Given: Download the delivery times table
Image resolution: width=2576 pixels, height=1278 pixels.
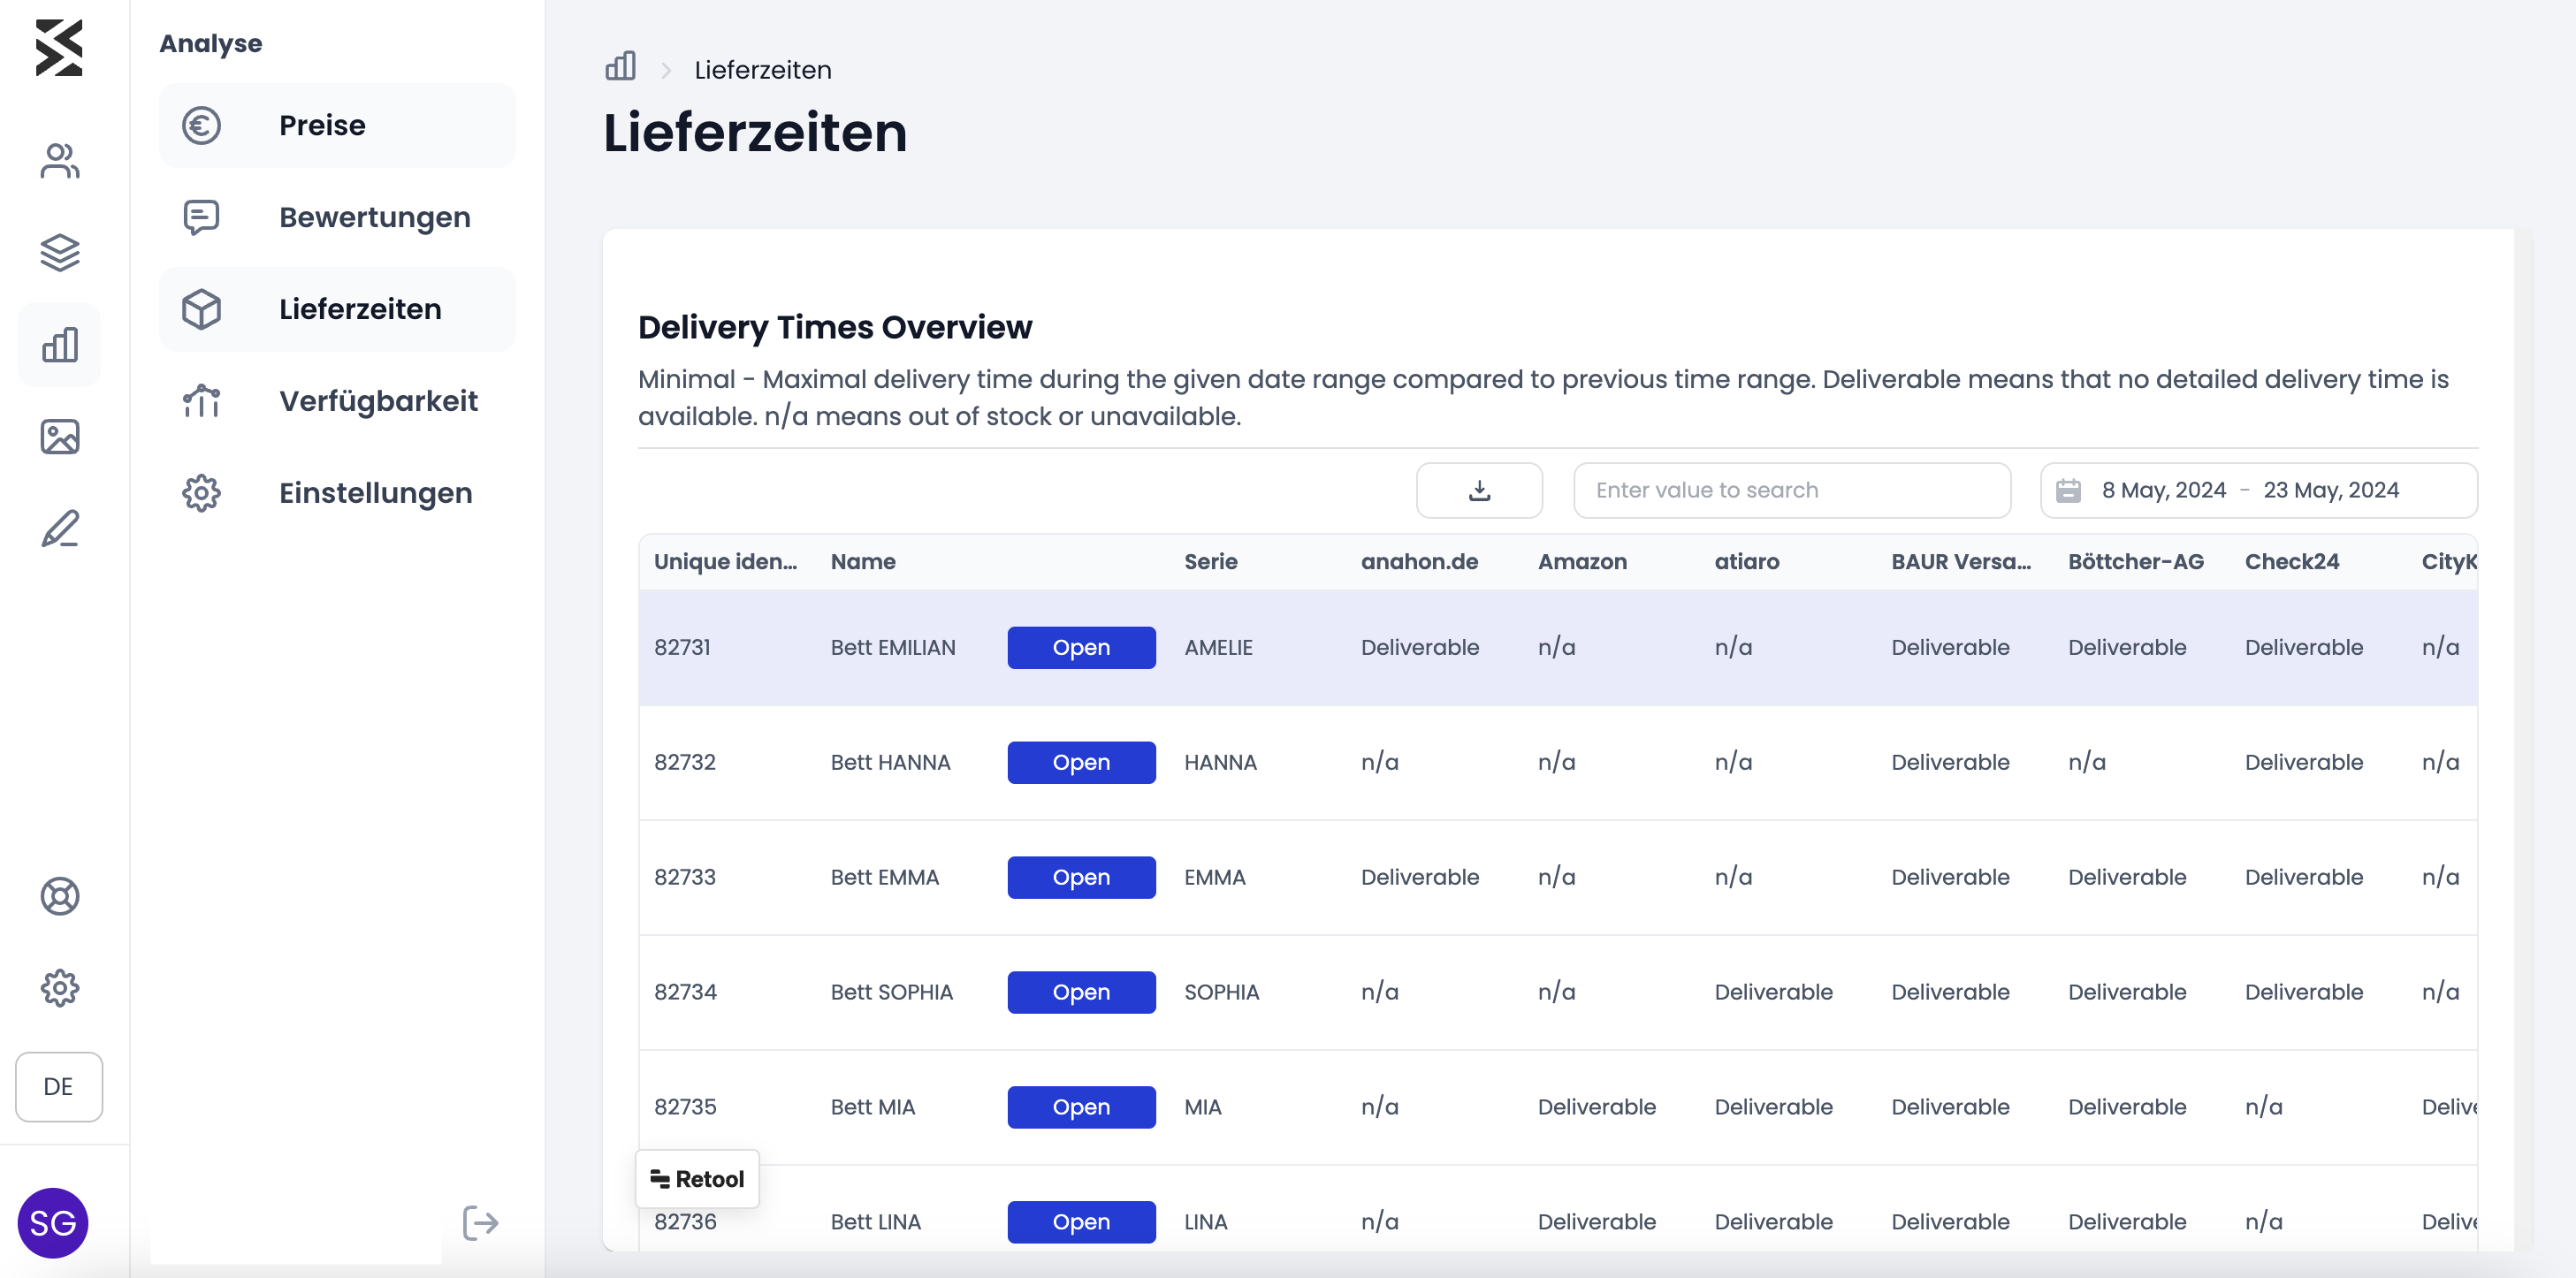Looking at the screenshot, I should [x=1479, y=490].
